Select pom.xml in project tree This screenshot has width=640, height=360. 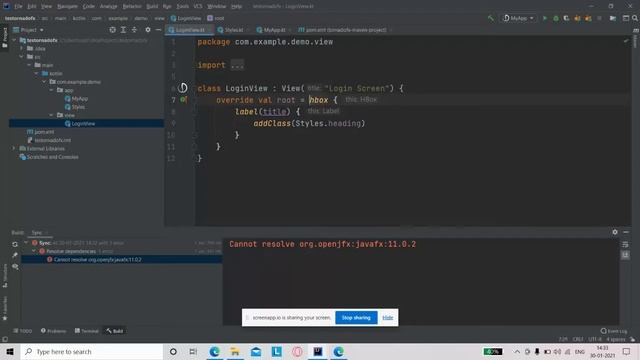click(x=40, y=132)
